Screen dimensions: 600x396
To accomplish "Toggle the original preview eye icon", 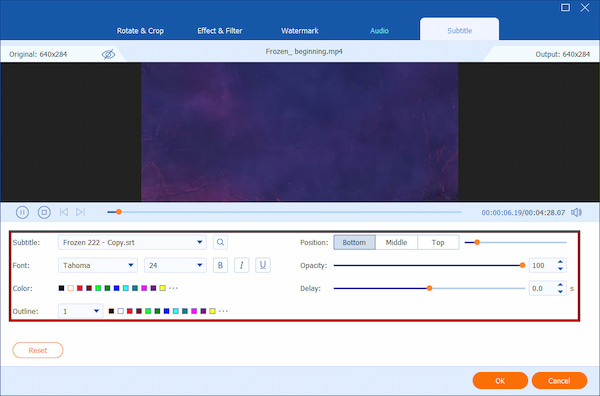I will pyautogui.click(x=108, y=54).
